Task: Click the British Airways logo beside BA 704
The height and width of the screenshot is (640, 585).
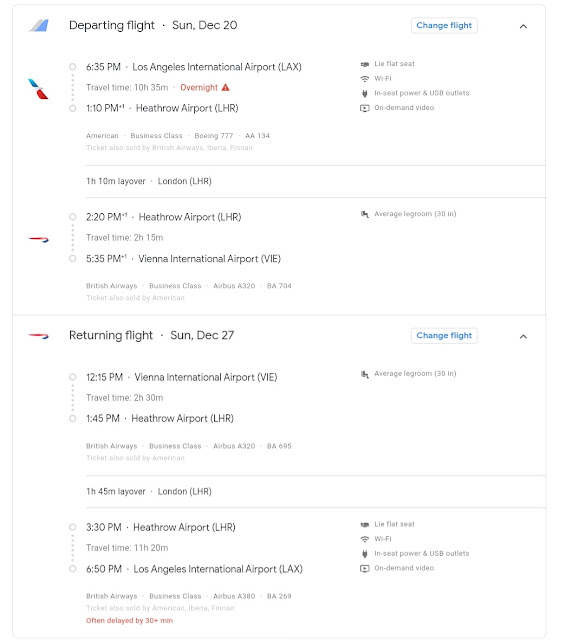Action: (38, 239)
